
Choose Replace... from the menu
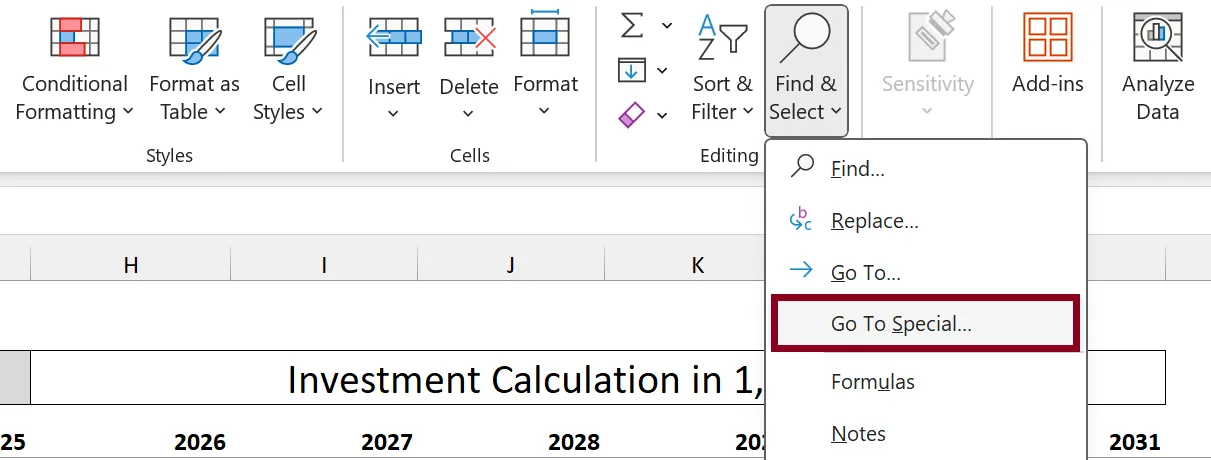(926, 221)
